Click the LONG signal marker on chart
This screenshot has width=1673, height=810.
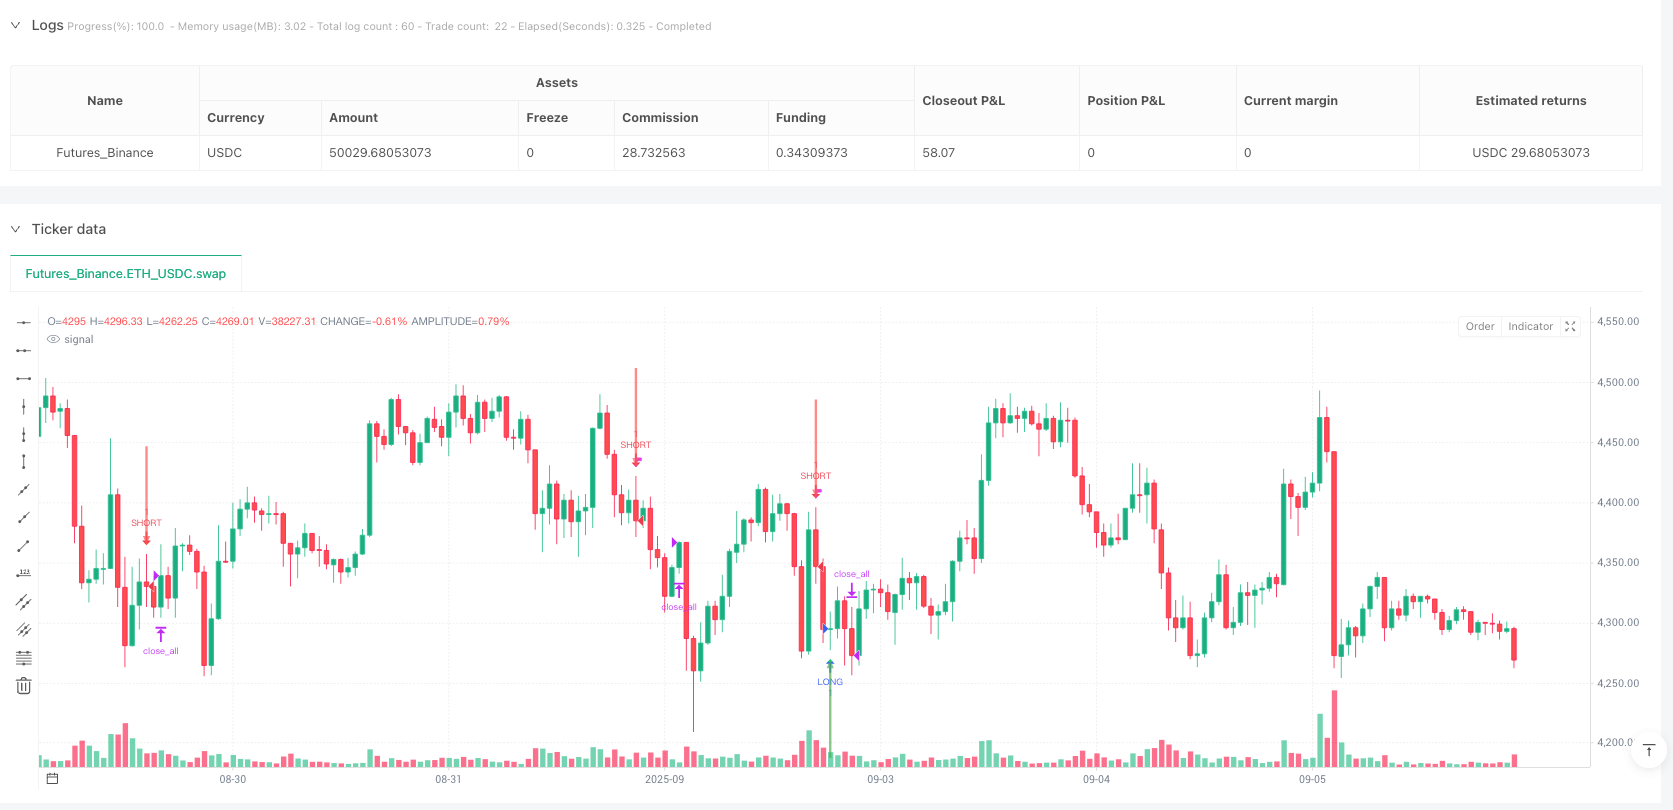[x=830, y=682]
